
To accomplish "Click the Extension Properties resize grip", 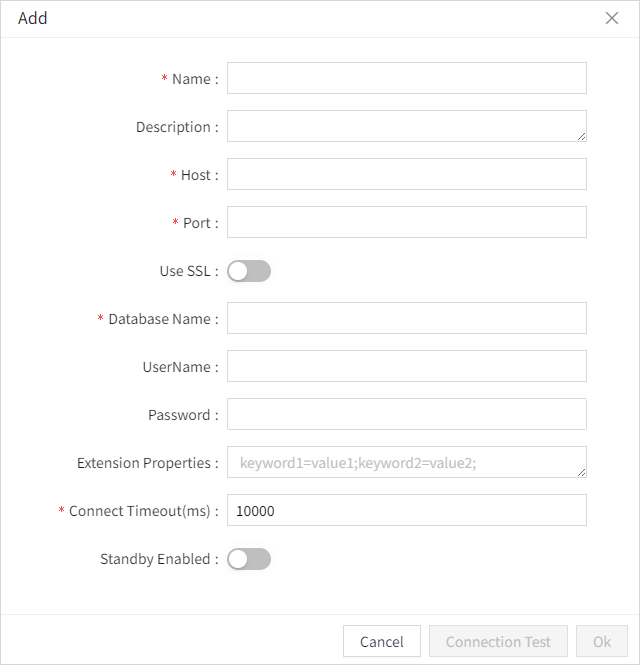I will point(581,472).
